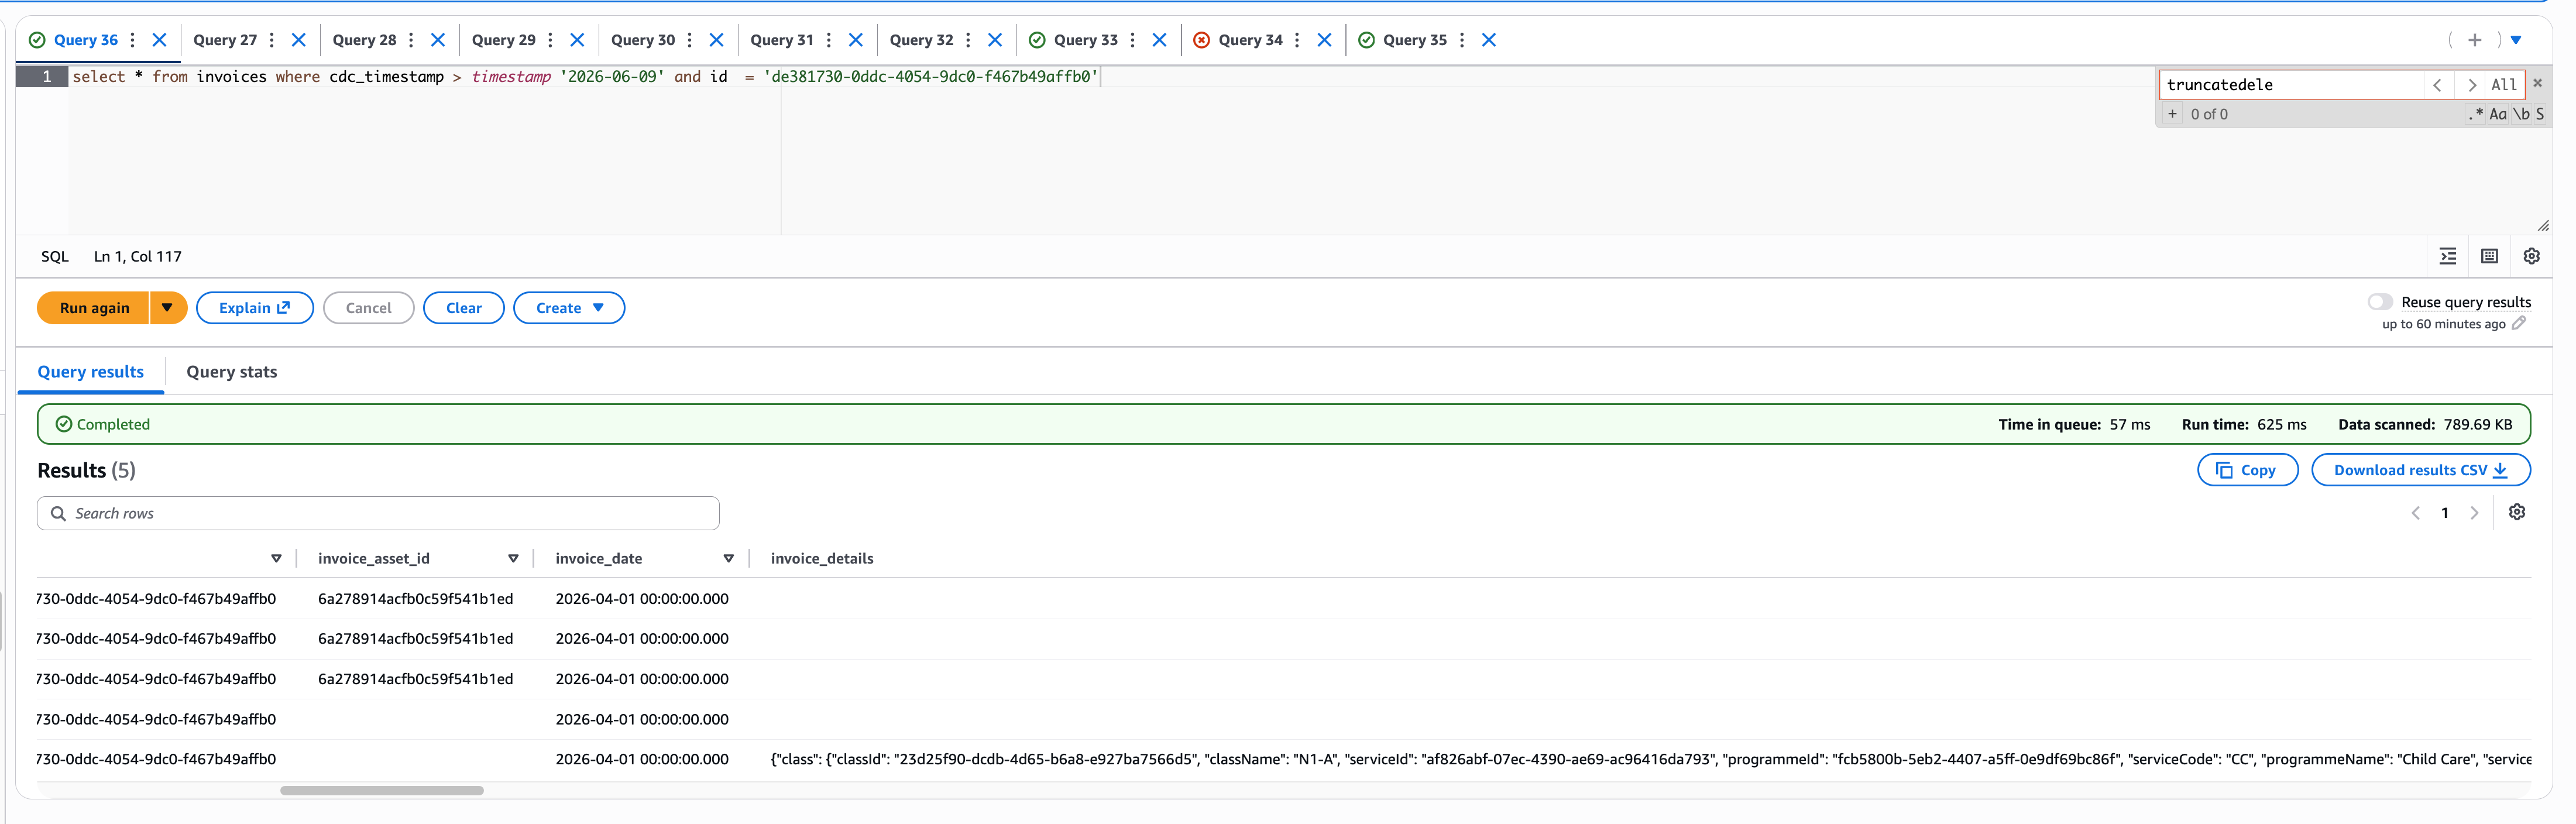Focus the Search rows field
Screen dimensions: 2576x824
378,513
